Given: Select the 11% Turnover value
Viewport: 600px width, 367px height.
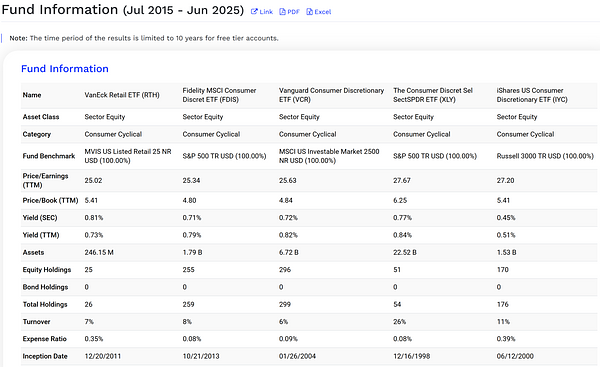Looking at the screenshot, I should coord(503,321).
